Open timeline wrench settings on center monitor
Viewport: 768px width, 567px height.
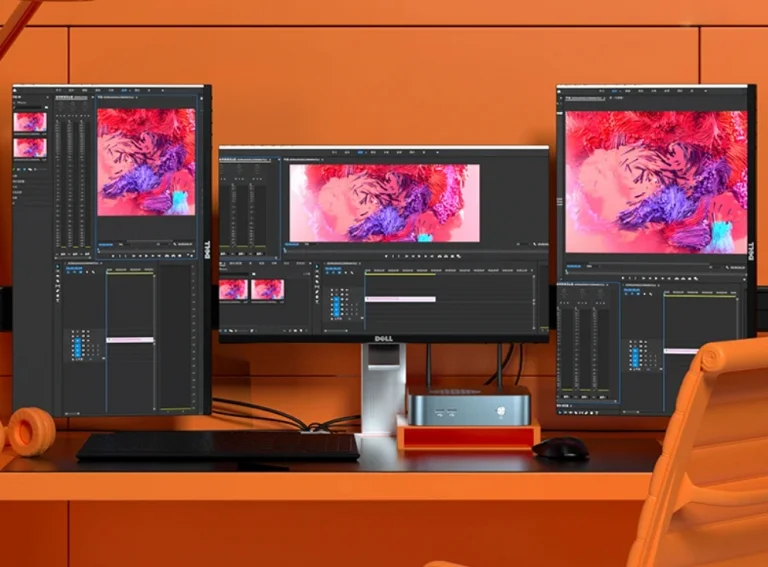point(352,273)
